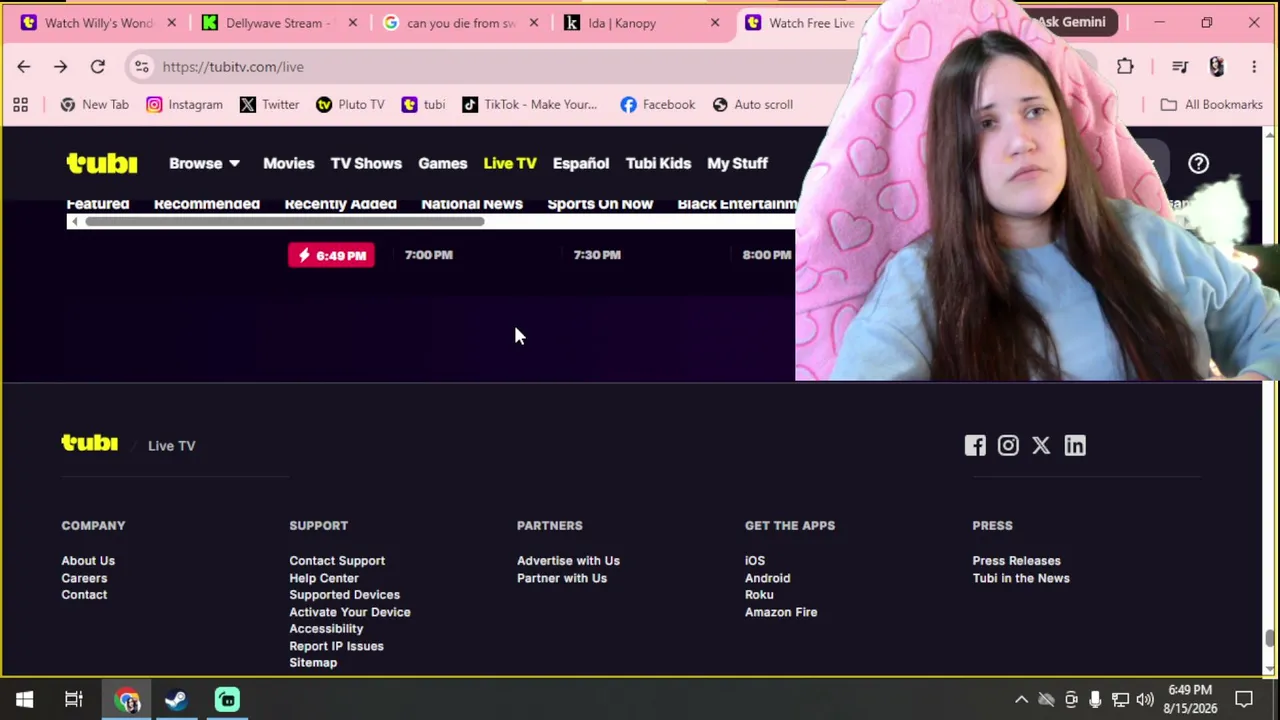Open the Report IP Issues link
Image resolution: width=1280 pixels, height=720 pixels.
[x=336, y=646]
